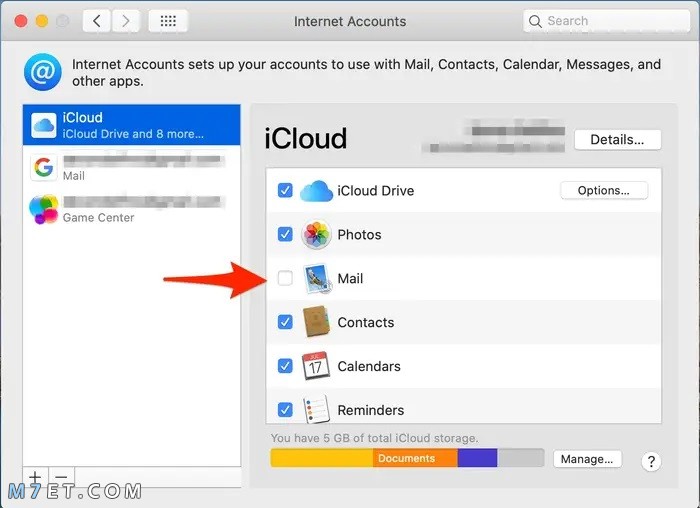Click the Internet Accounts window title
Screen dimensions: 700x508
click(350, 21)
